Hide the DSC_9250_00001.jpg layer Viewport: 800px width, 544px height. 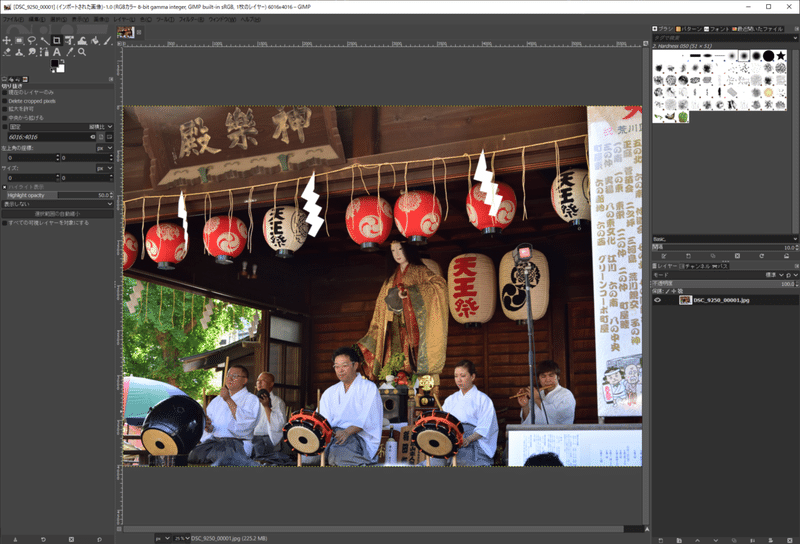click(657, 300)
